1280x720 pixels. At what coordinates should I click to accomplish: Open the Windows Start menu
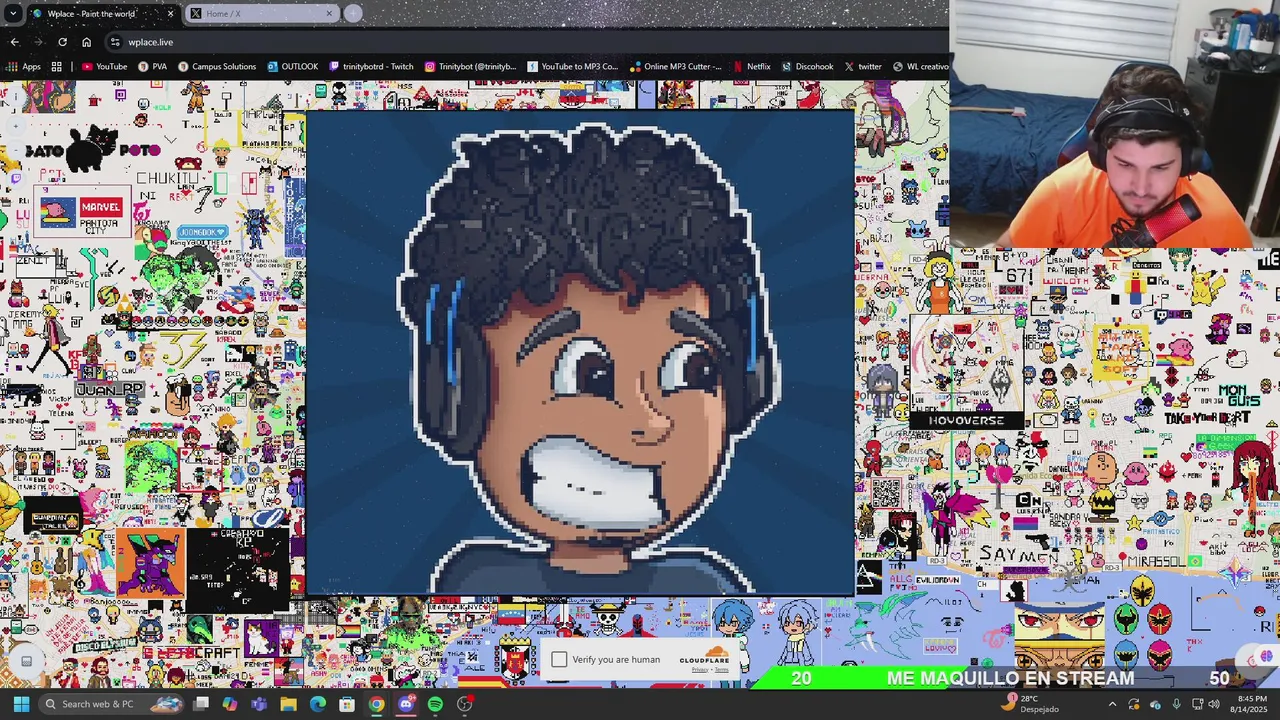[x=21, y=704]
